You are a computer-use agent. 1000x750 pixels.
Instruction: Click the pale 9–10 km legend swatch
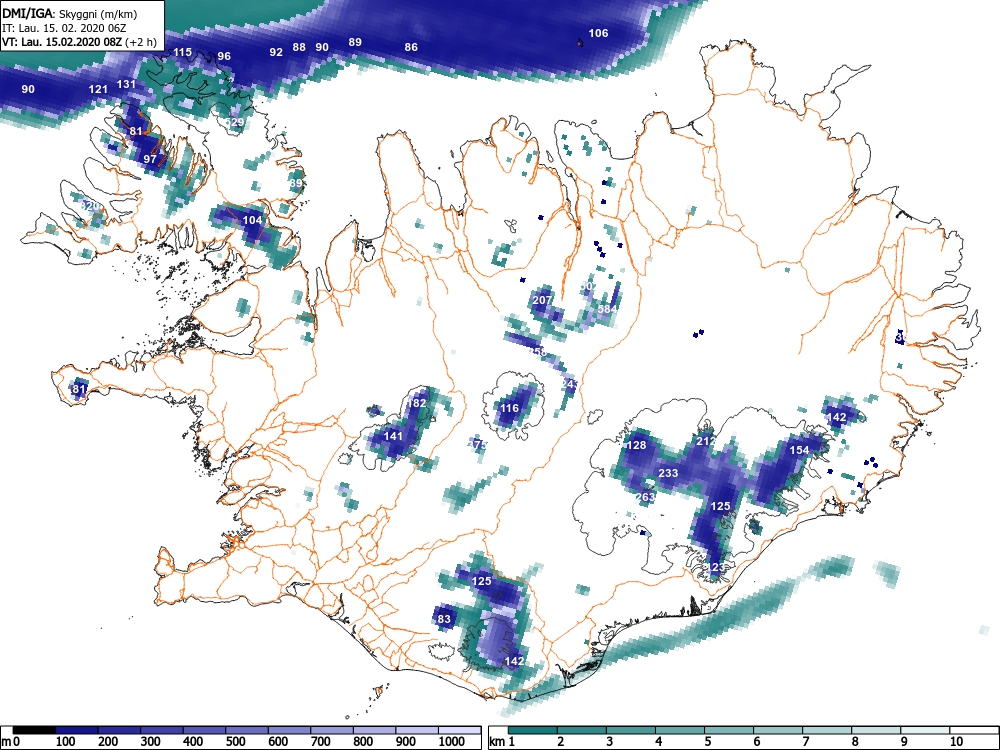(x=925, y=730)
